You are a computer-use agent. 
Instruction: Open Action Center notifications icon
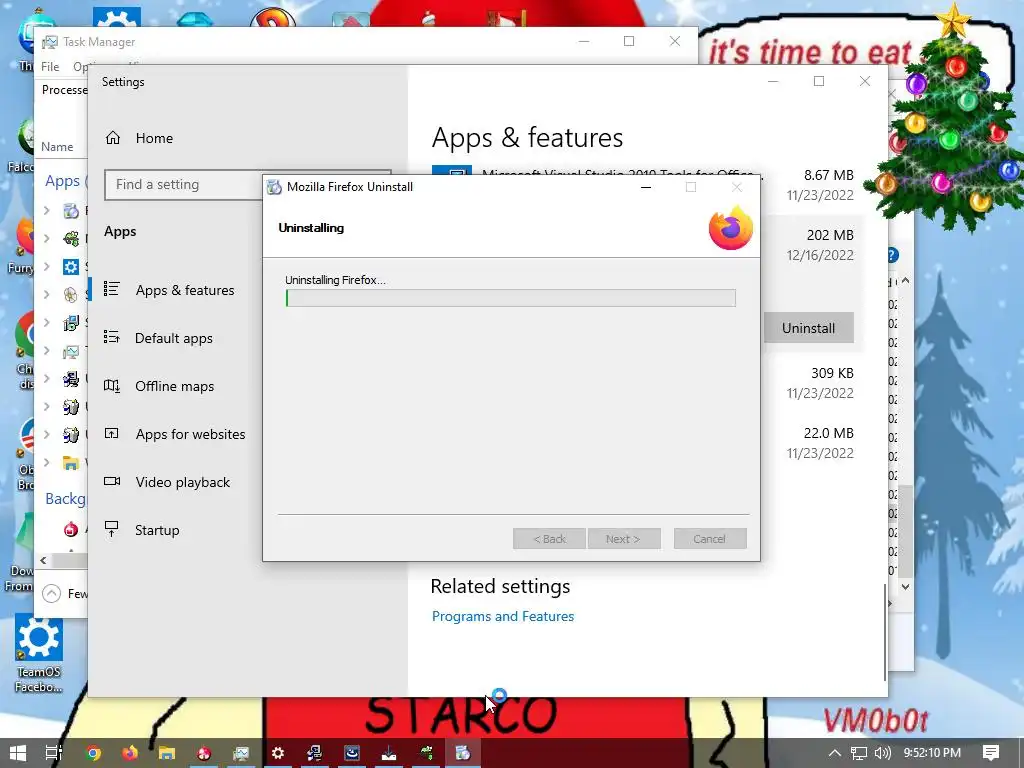point(991,753)
